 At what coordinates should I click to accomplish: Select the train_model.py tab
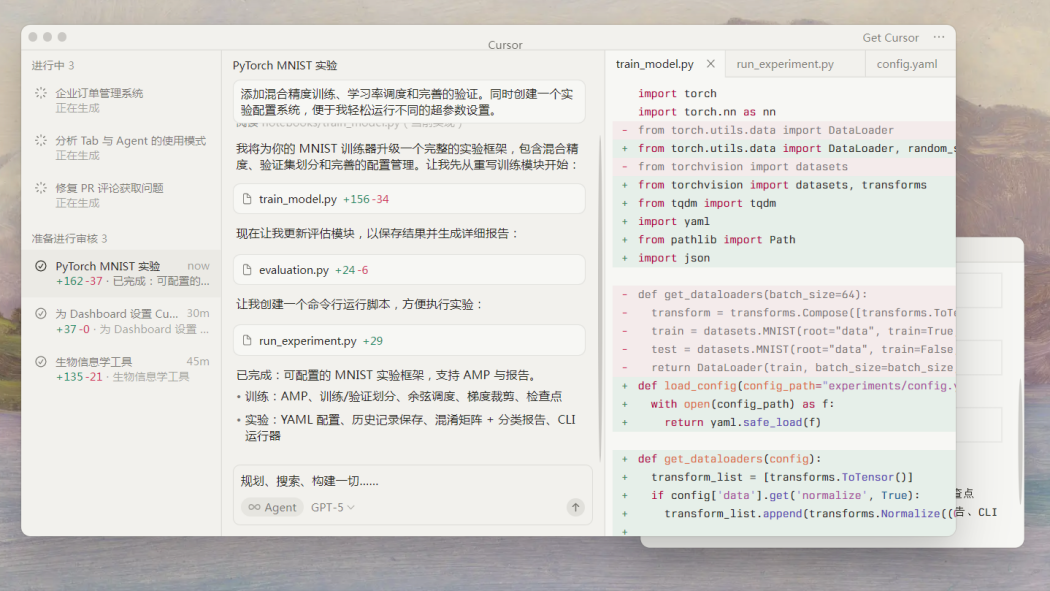[x=654, y=64]
